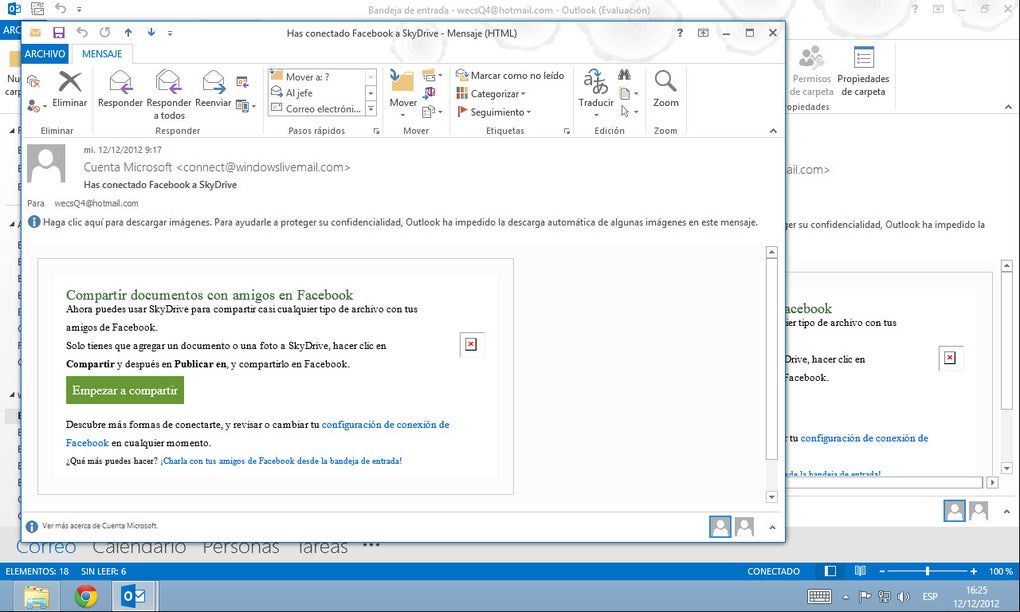Undo the last action in the message window
The height and width of the screenshot is (612, 1020).
click(81, 33)
